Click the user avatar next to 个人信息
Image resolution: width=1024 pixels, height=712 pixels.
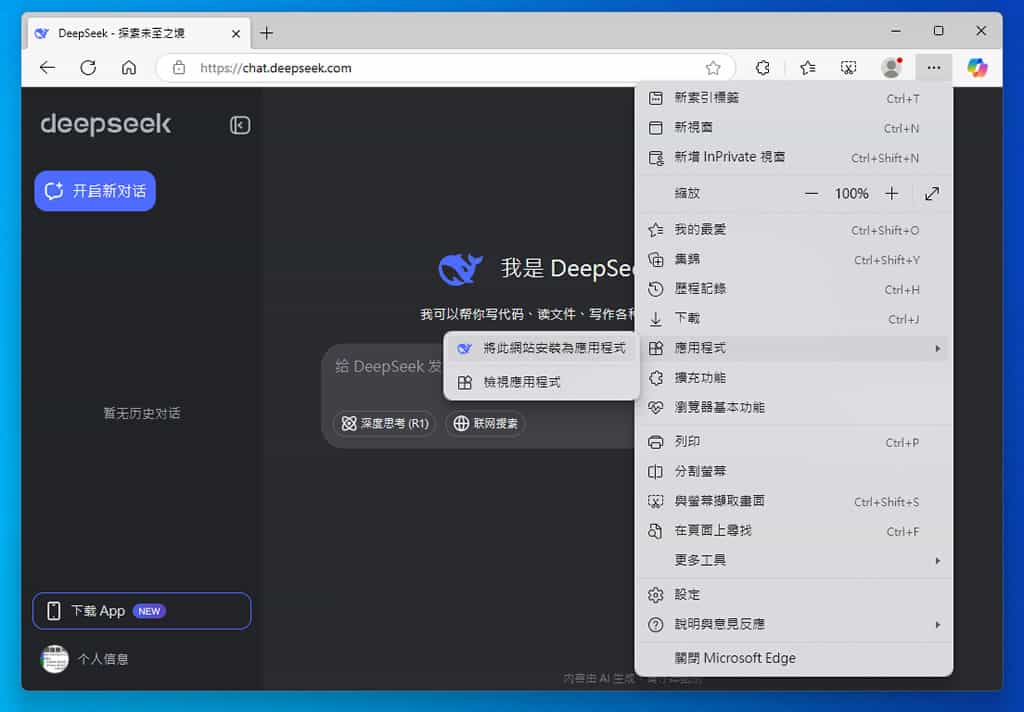point(55,658)
